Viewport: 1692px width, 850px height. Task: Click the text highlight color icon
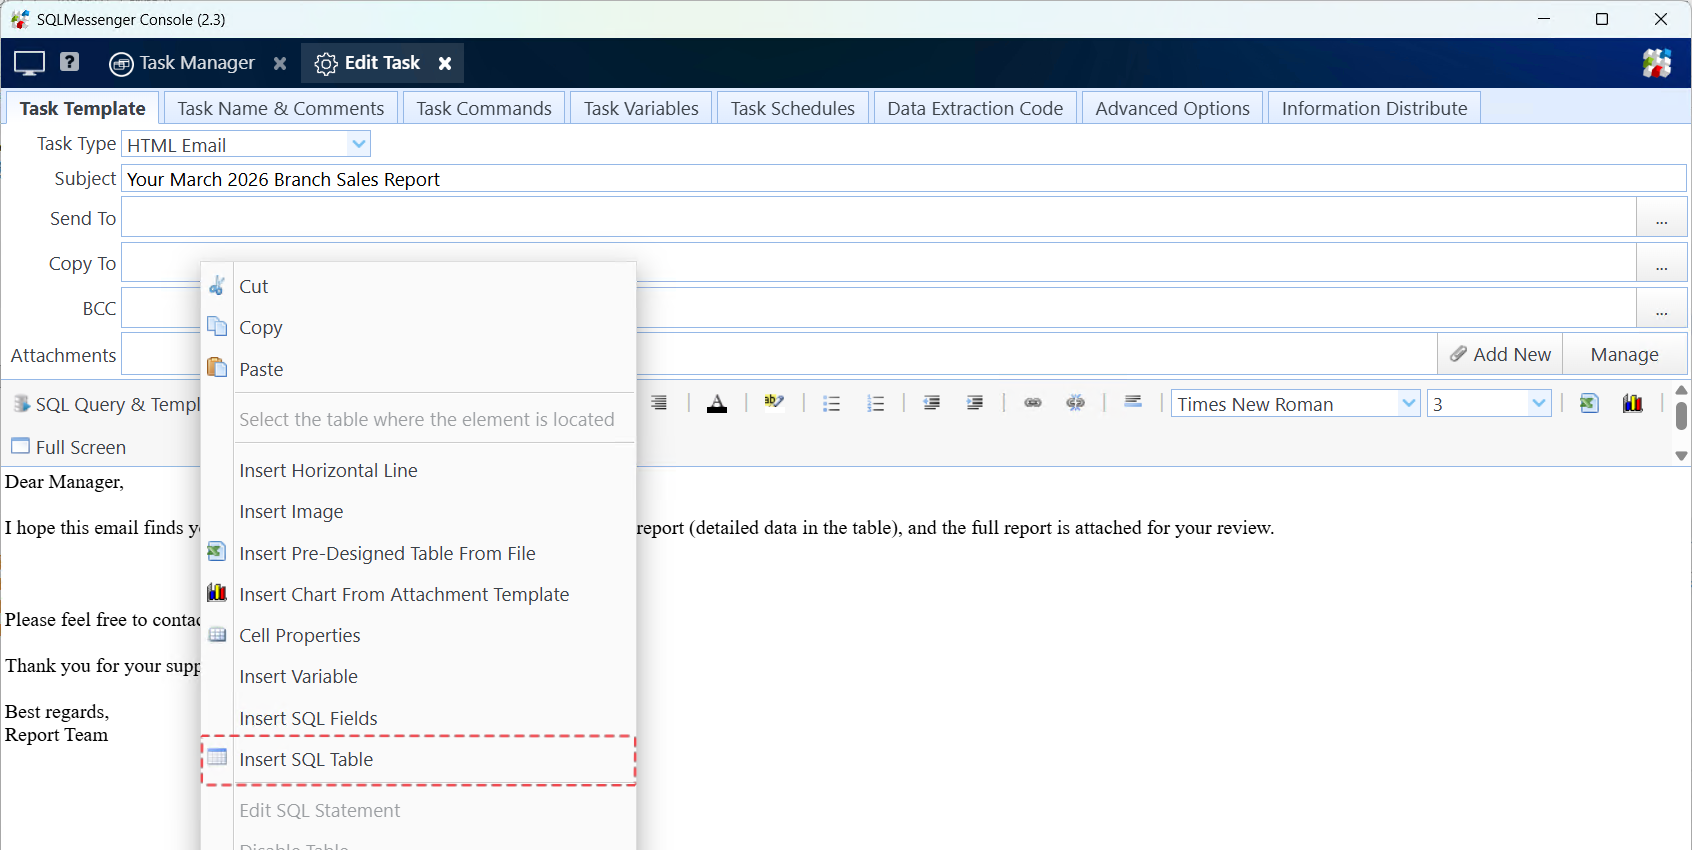coord(774,403)
